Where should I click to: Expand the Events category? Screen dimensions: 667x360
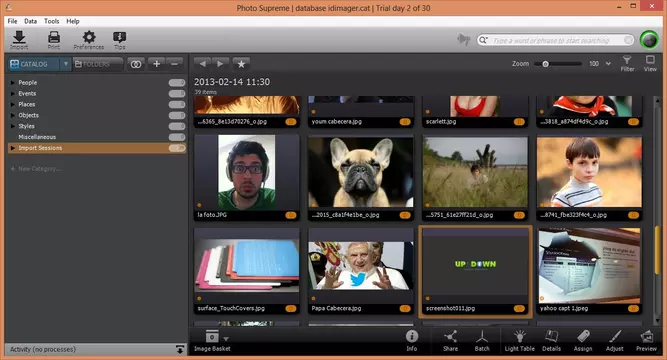(13, 94)
